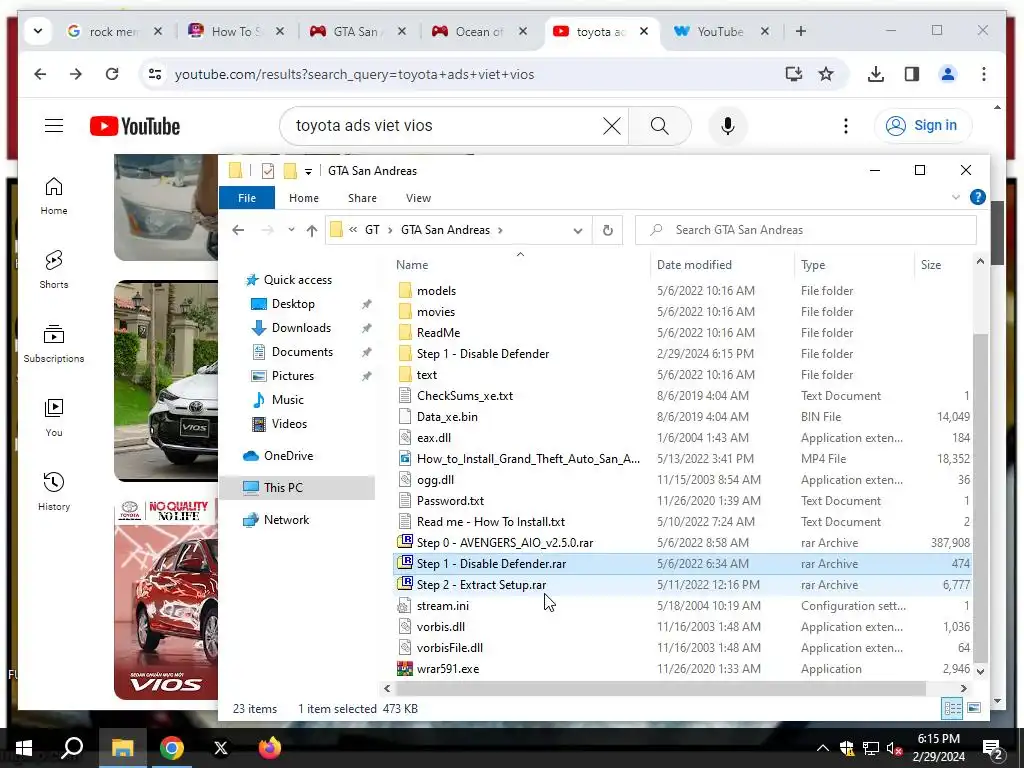Expand the chevron after GTA San Andreas breadcrumb
The height and width of the screenshot is (768, 1024).
pyautogui.click(x=500, y=230)
